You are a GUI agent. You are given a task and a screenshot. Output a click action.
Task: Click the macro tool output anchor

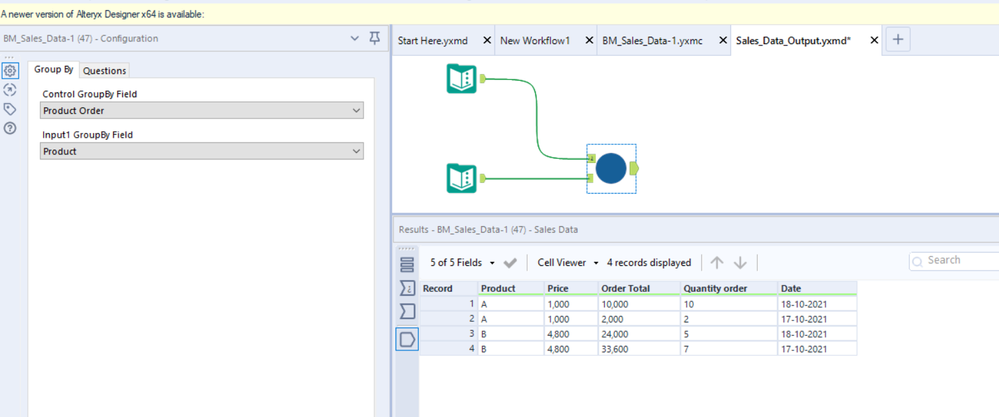634,168
